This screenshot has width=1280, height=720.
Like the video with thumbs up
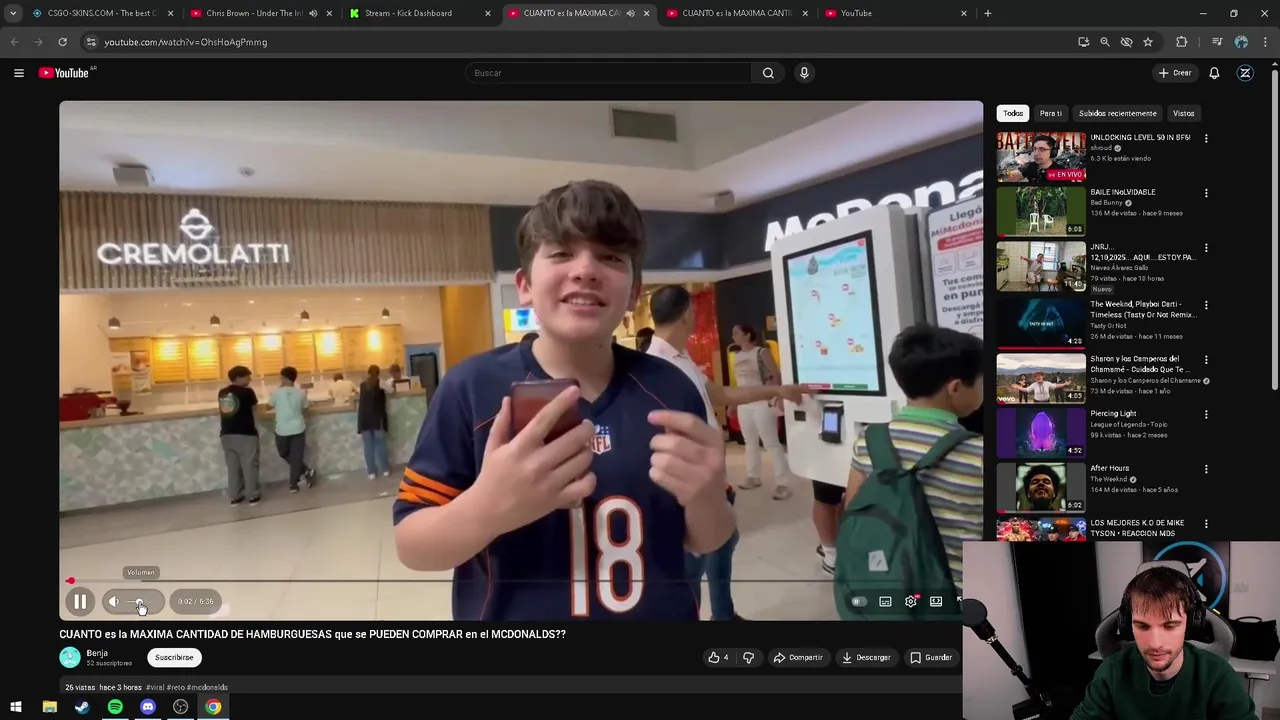click(x=718, y=657)
